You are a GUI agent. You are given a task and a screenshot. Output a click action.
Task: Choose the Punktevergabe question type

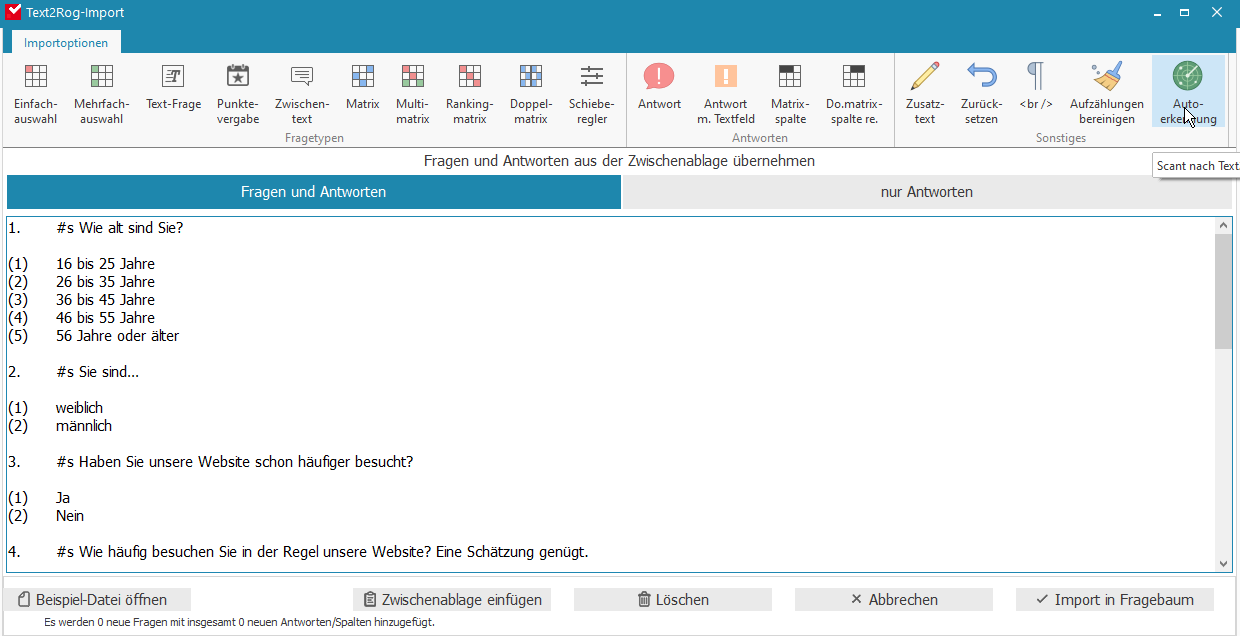(x=238, y=90)
